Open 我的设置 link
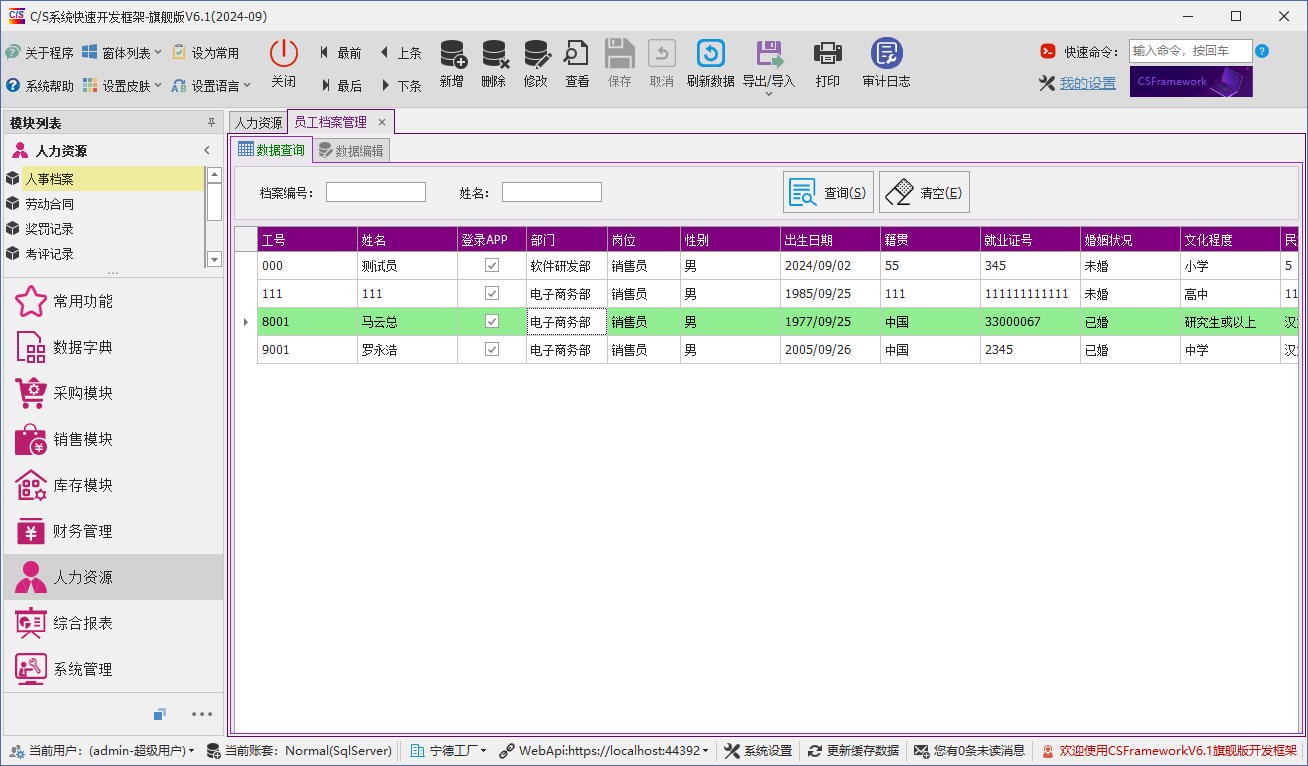The height and width of the screenshot is (766, 1308). pos(1088,84)
